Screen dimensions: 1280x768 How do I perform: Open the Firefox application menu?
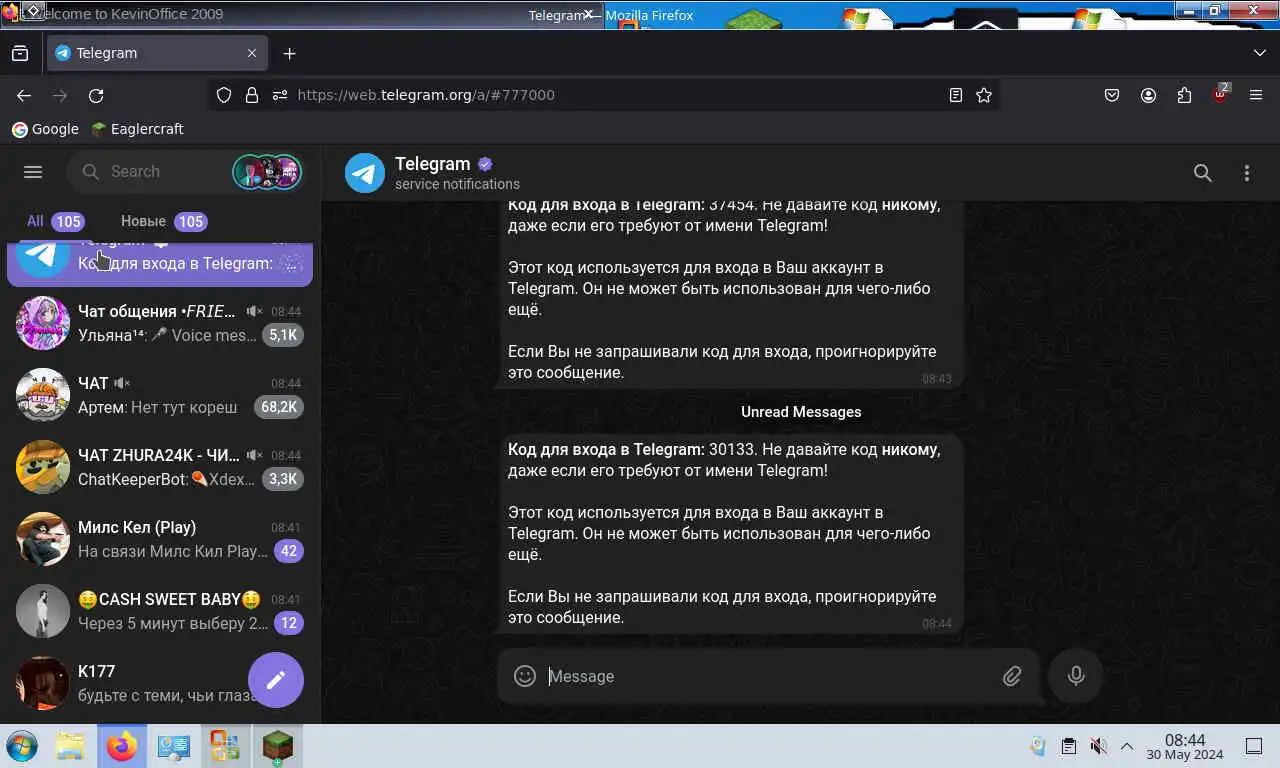[x=1256, y=95]
